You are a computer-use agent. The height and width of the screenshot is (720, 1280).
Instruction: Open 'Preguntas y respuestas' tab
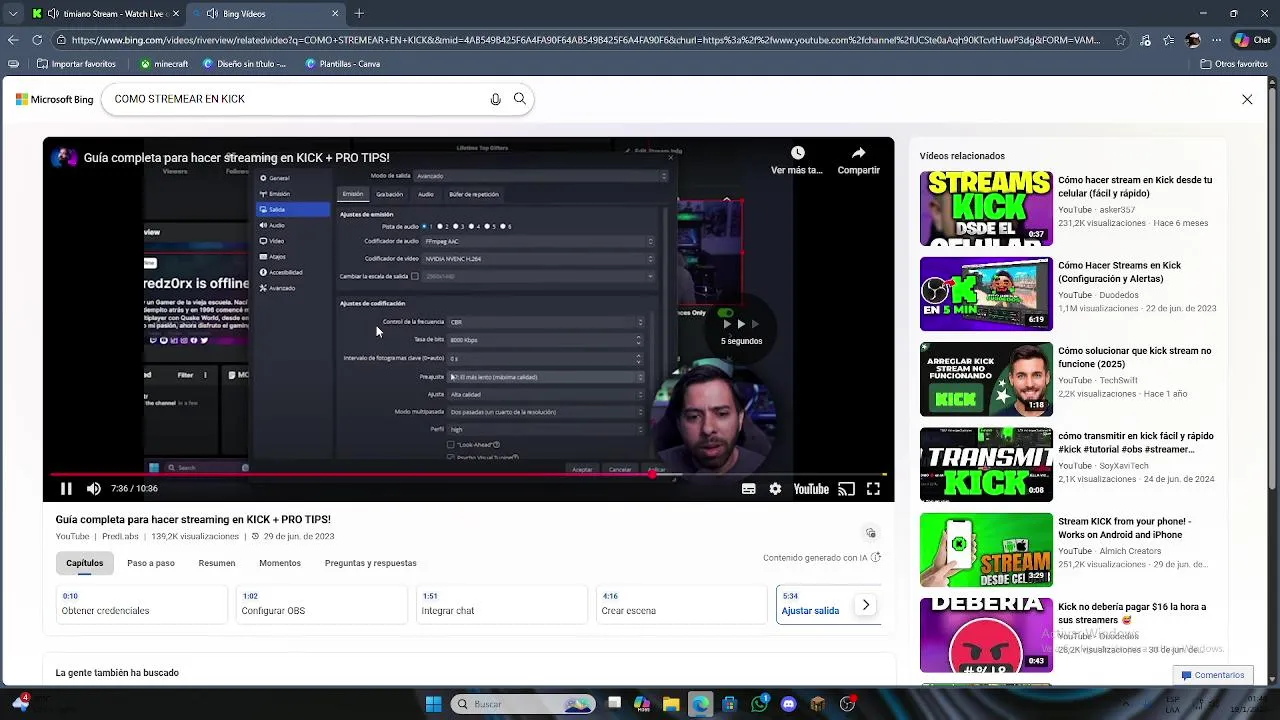pyautogui.click(x=371, y=563)
